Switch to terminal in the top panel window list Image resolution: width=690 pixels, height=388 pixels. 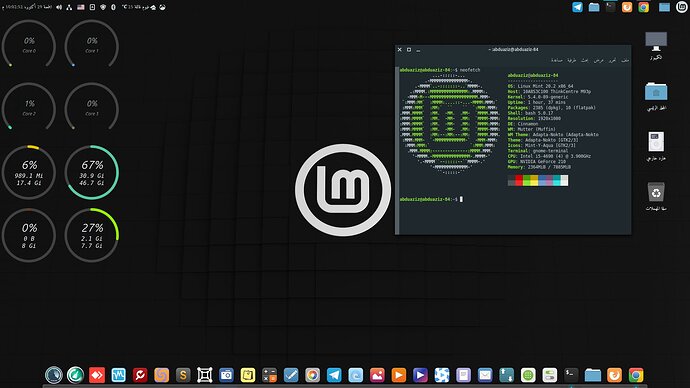pyautogui.click(x=610, y=7)
